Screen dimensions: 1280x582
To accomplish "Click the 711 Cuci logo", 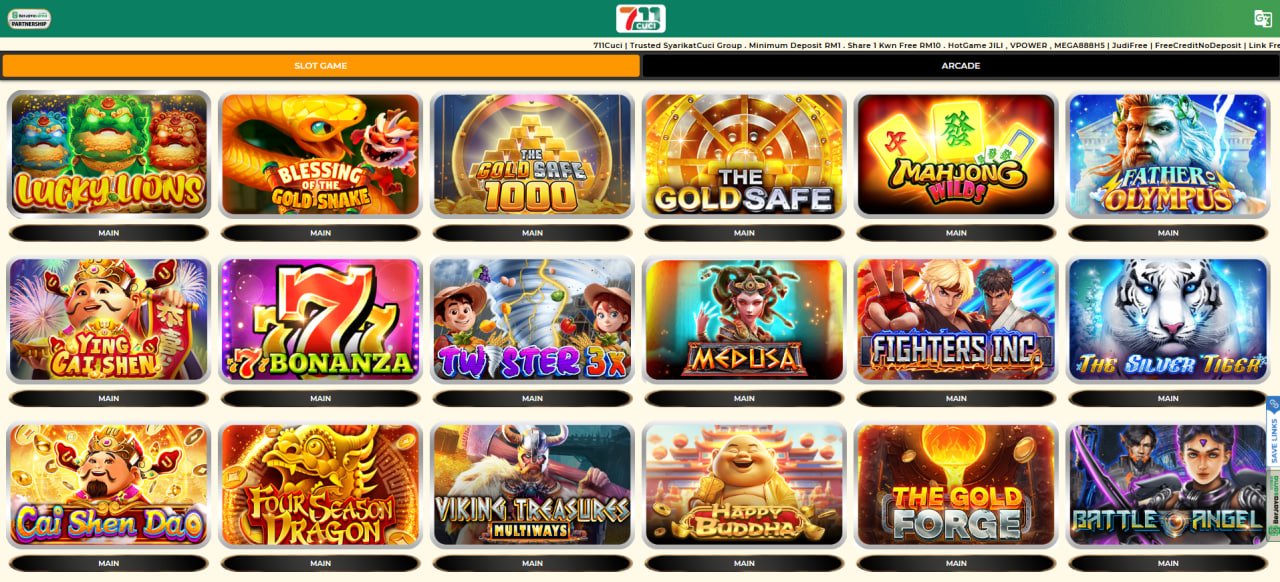I will (640, 18).
